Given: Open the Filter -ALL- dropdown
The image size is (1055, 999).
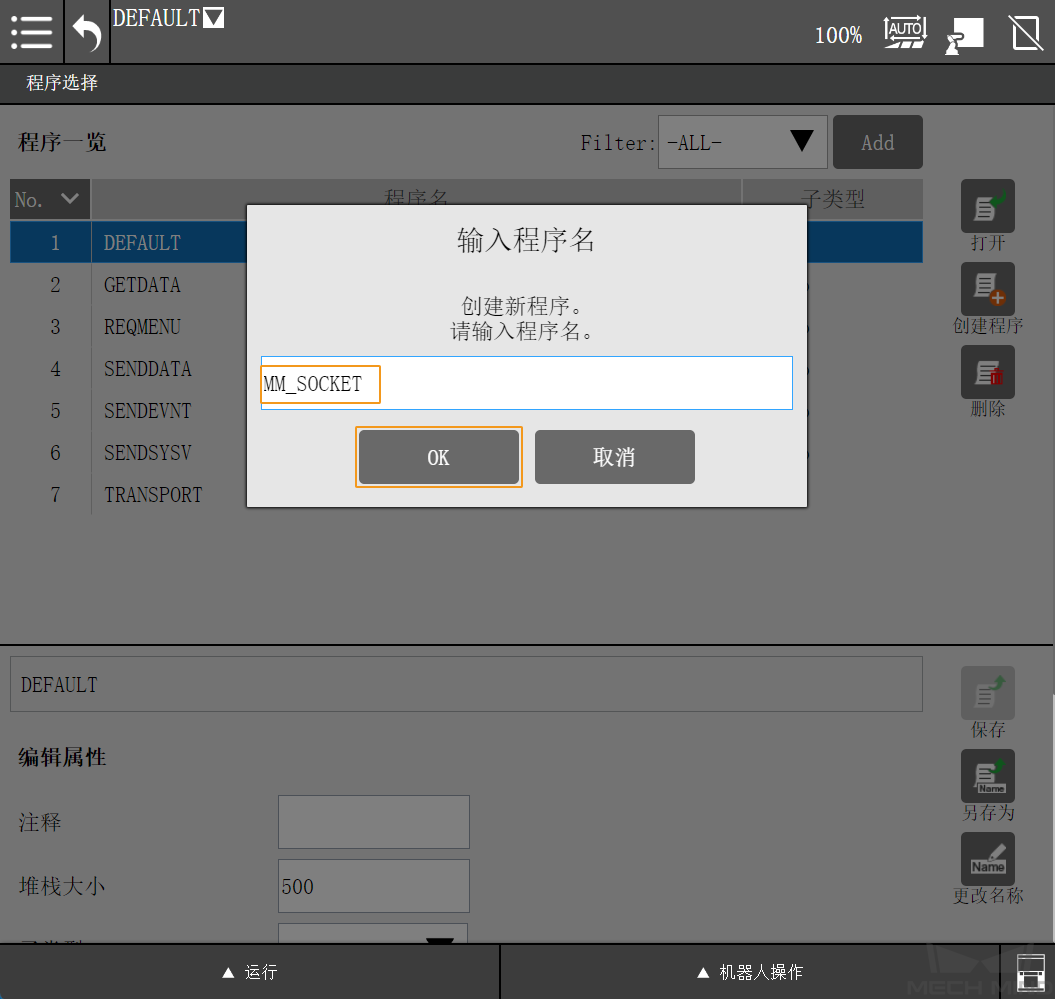Looking at the screenshot, I should click(x=742, y=142).
